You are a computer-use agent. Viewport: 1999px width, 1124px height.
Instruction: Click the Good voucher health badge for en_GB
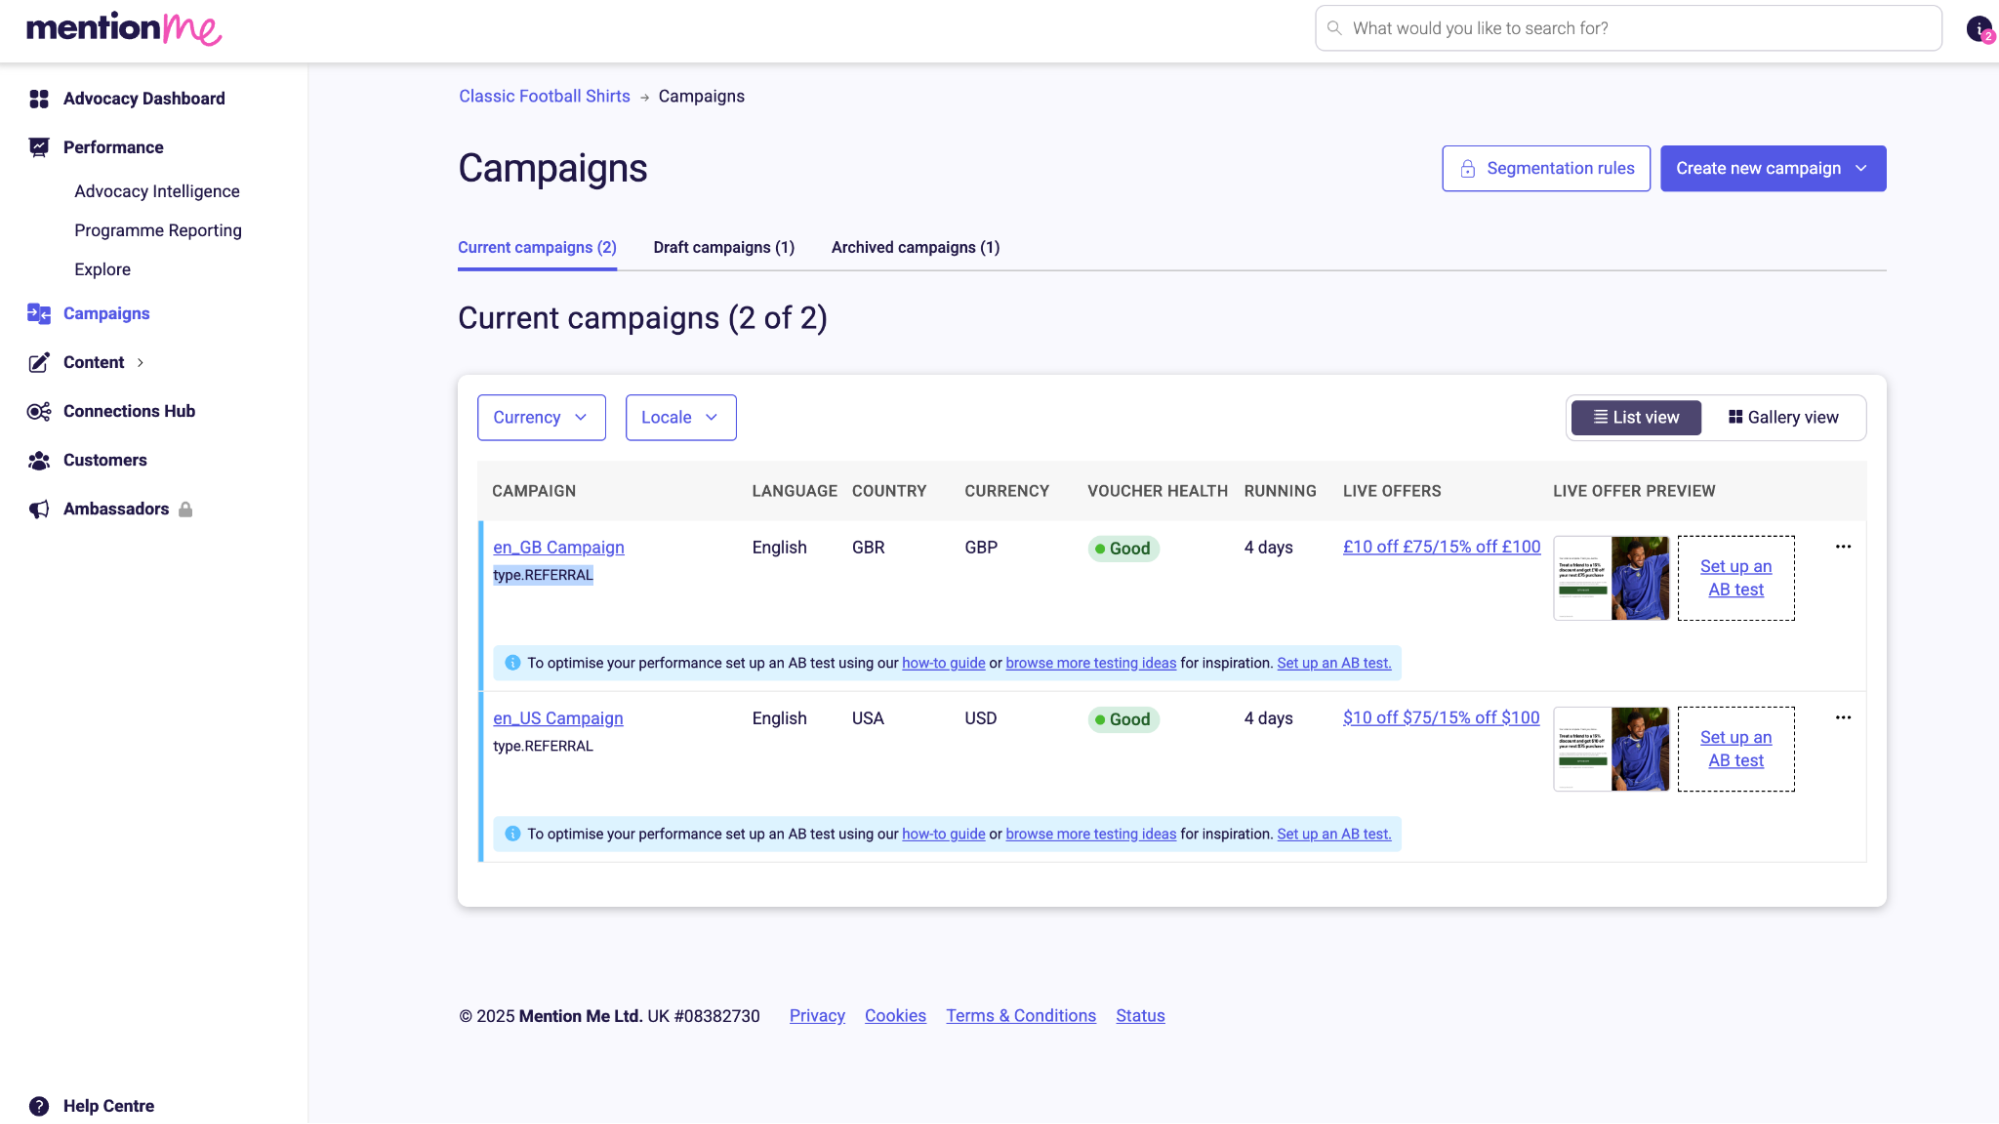pyautogui.click(x=1122, y=548)
